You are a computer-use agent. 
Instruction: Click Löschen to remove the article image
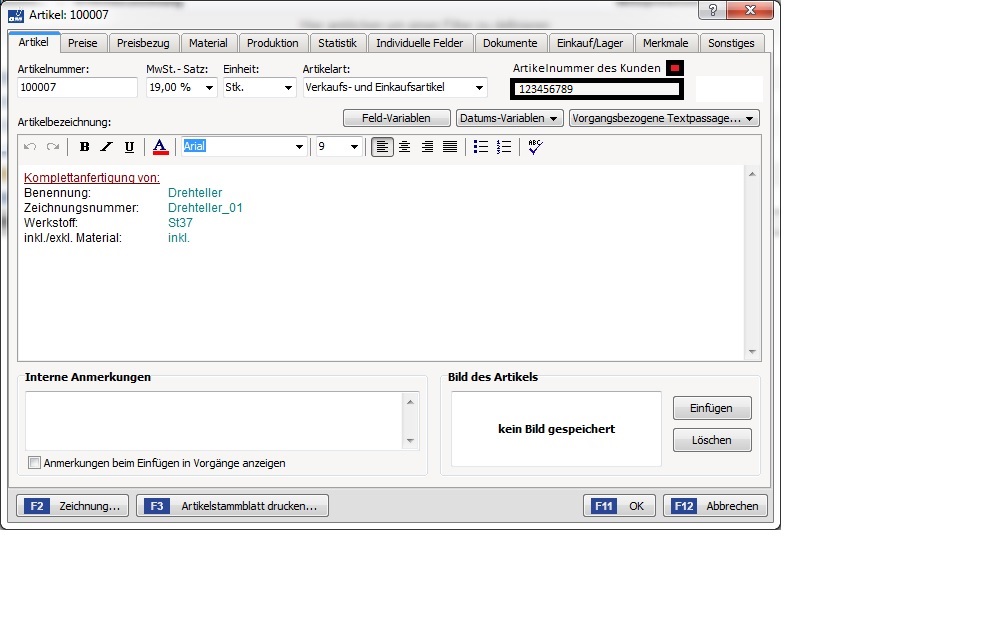point(712,440)
